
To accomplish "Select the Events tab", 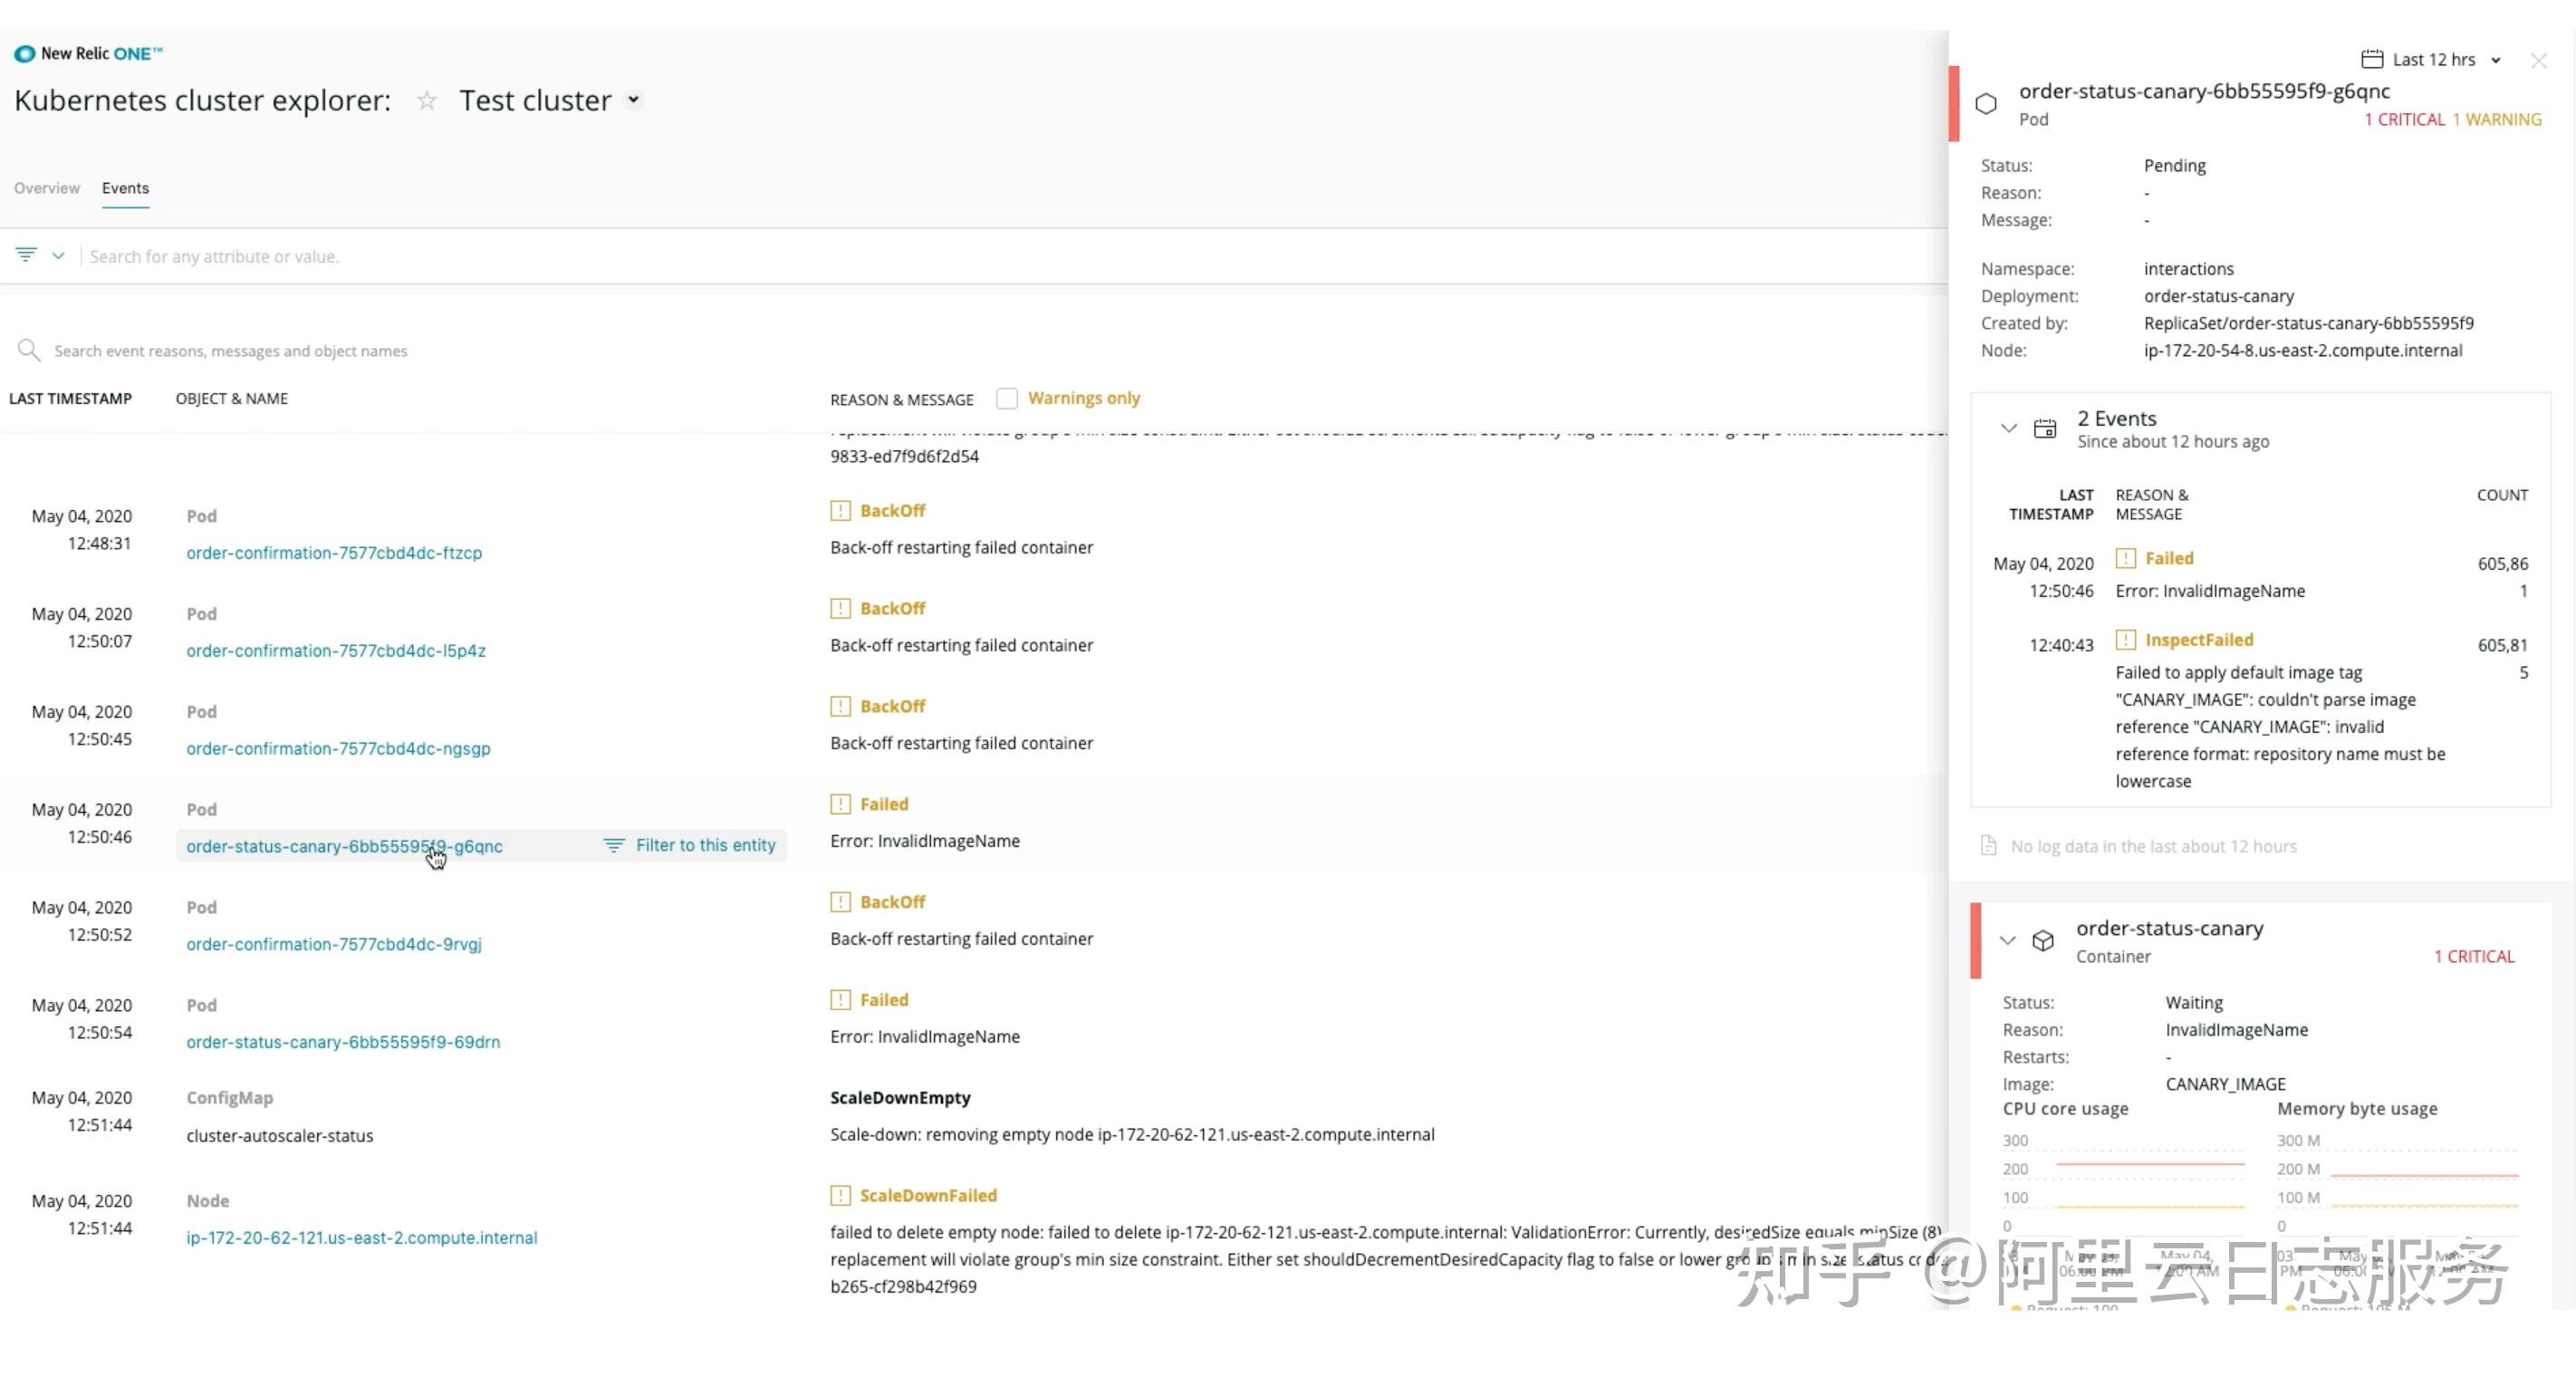I will [125, 188].
